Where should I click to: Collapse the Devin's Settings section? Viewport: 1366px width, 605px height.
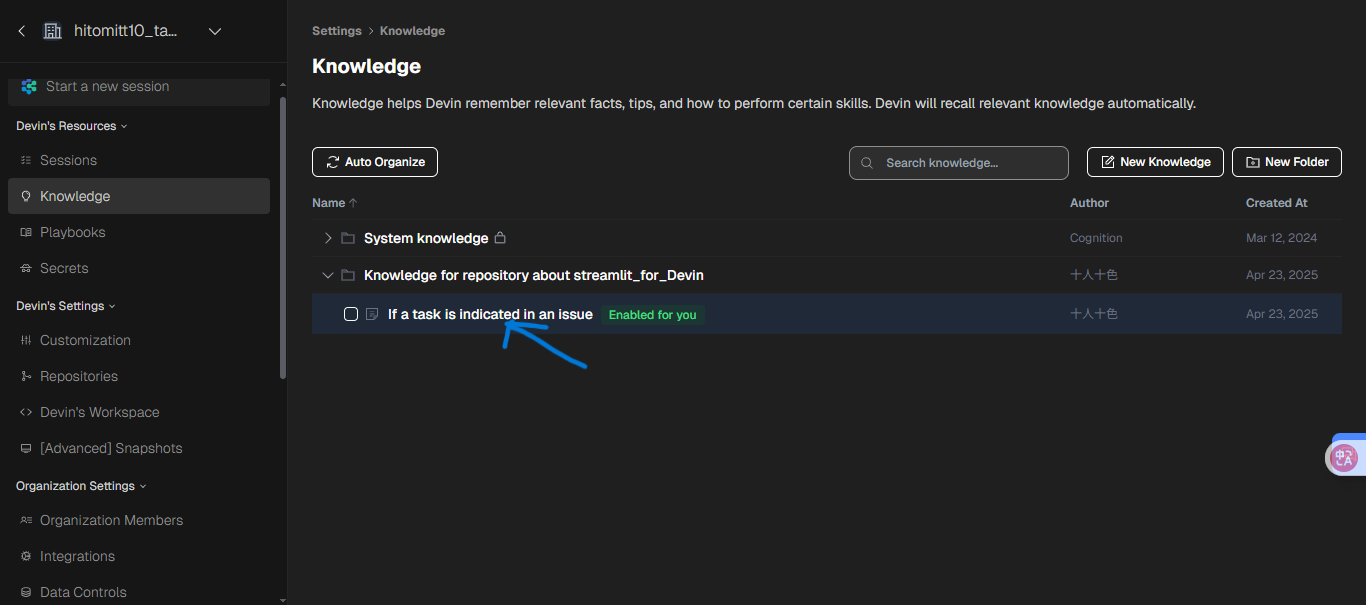pyautogui.click(x=66, y=306)
